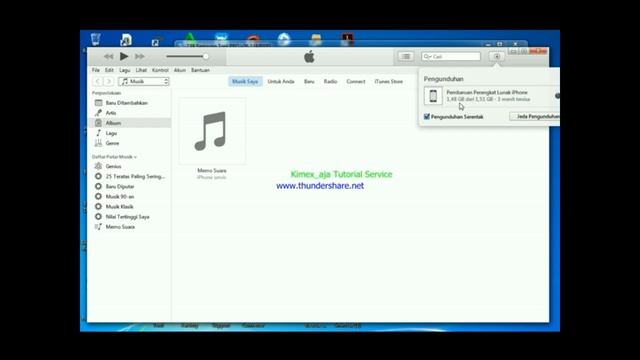This screenshot has height=360, width=640.
Task: Select Genre in the sidebar
Action: tap(129, 143)
